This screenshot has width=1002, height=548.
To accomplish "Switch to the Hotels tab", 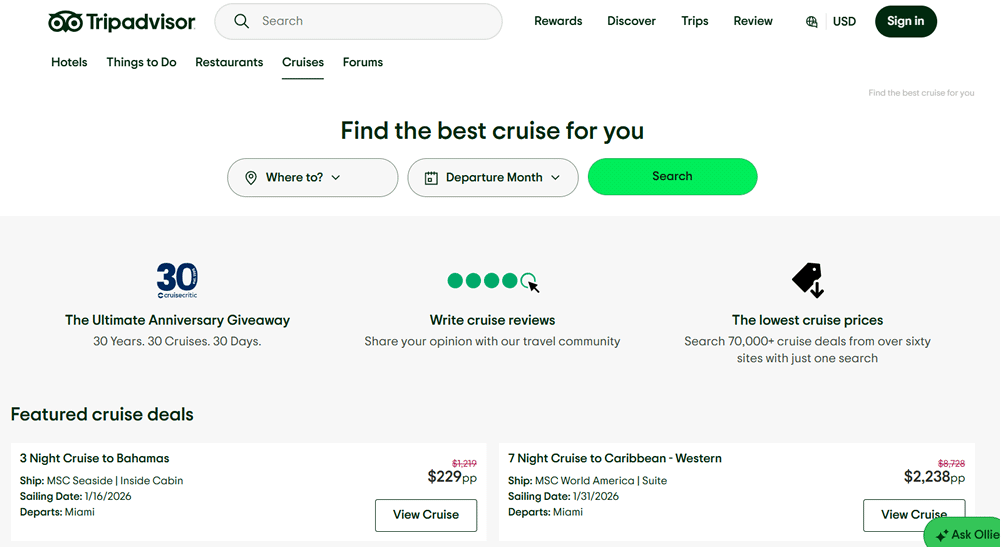I will click(69, 62).
